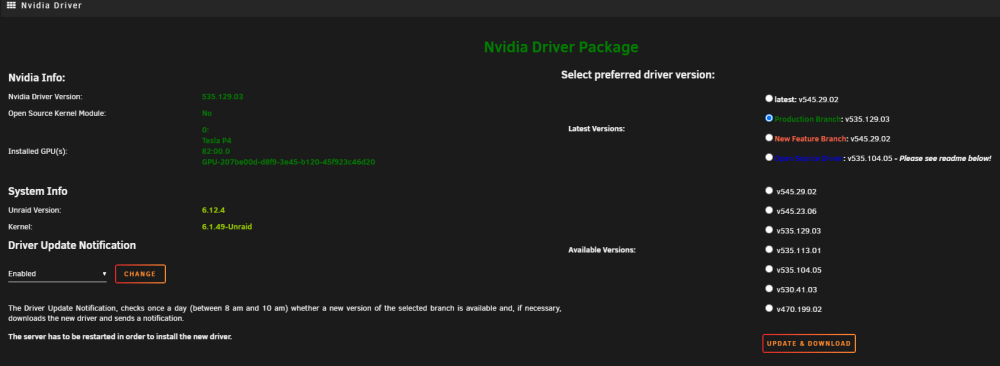
Task: Click the New Feature Branch label
Action: 811,138
